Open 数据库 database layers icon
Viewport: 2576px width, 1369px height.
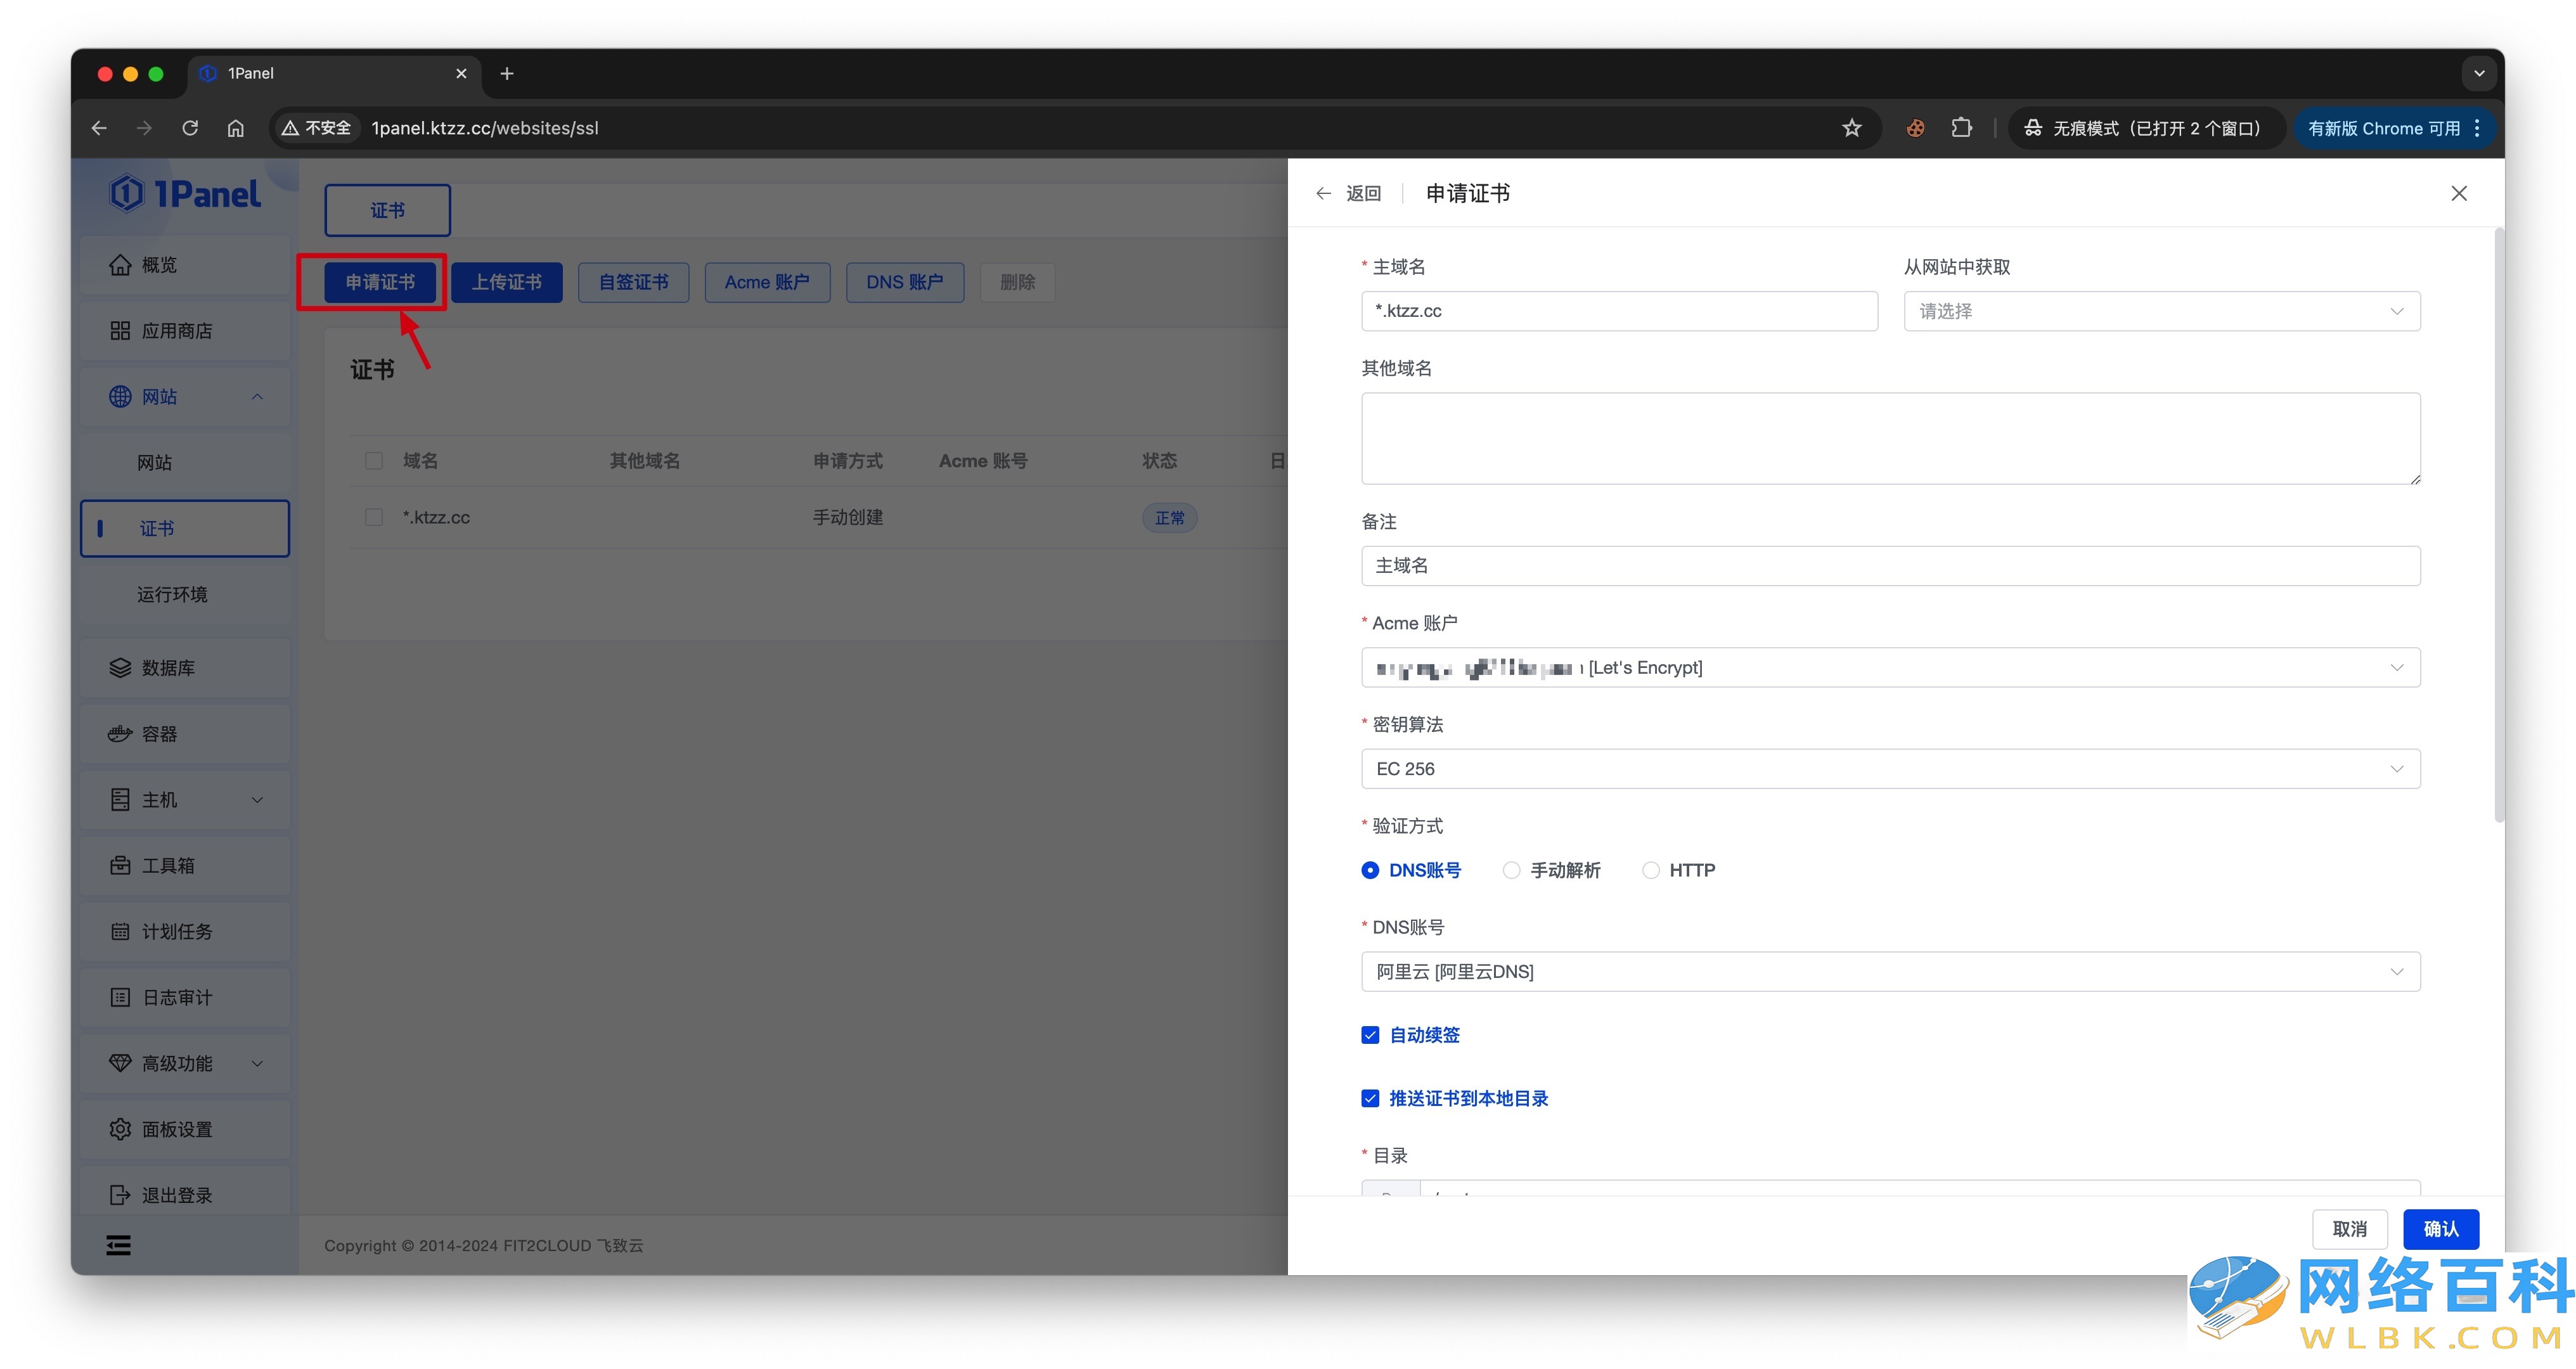tap(120, 668)
